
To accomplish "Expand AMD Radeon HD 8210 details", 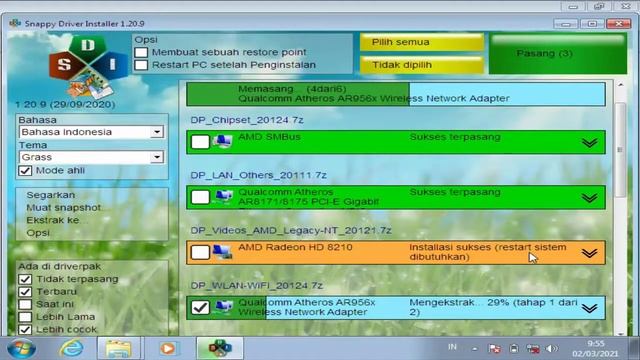I will click(x=589, y=253).
